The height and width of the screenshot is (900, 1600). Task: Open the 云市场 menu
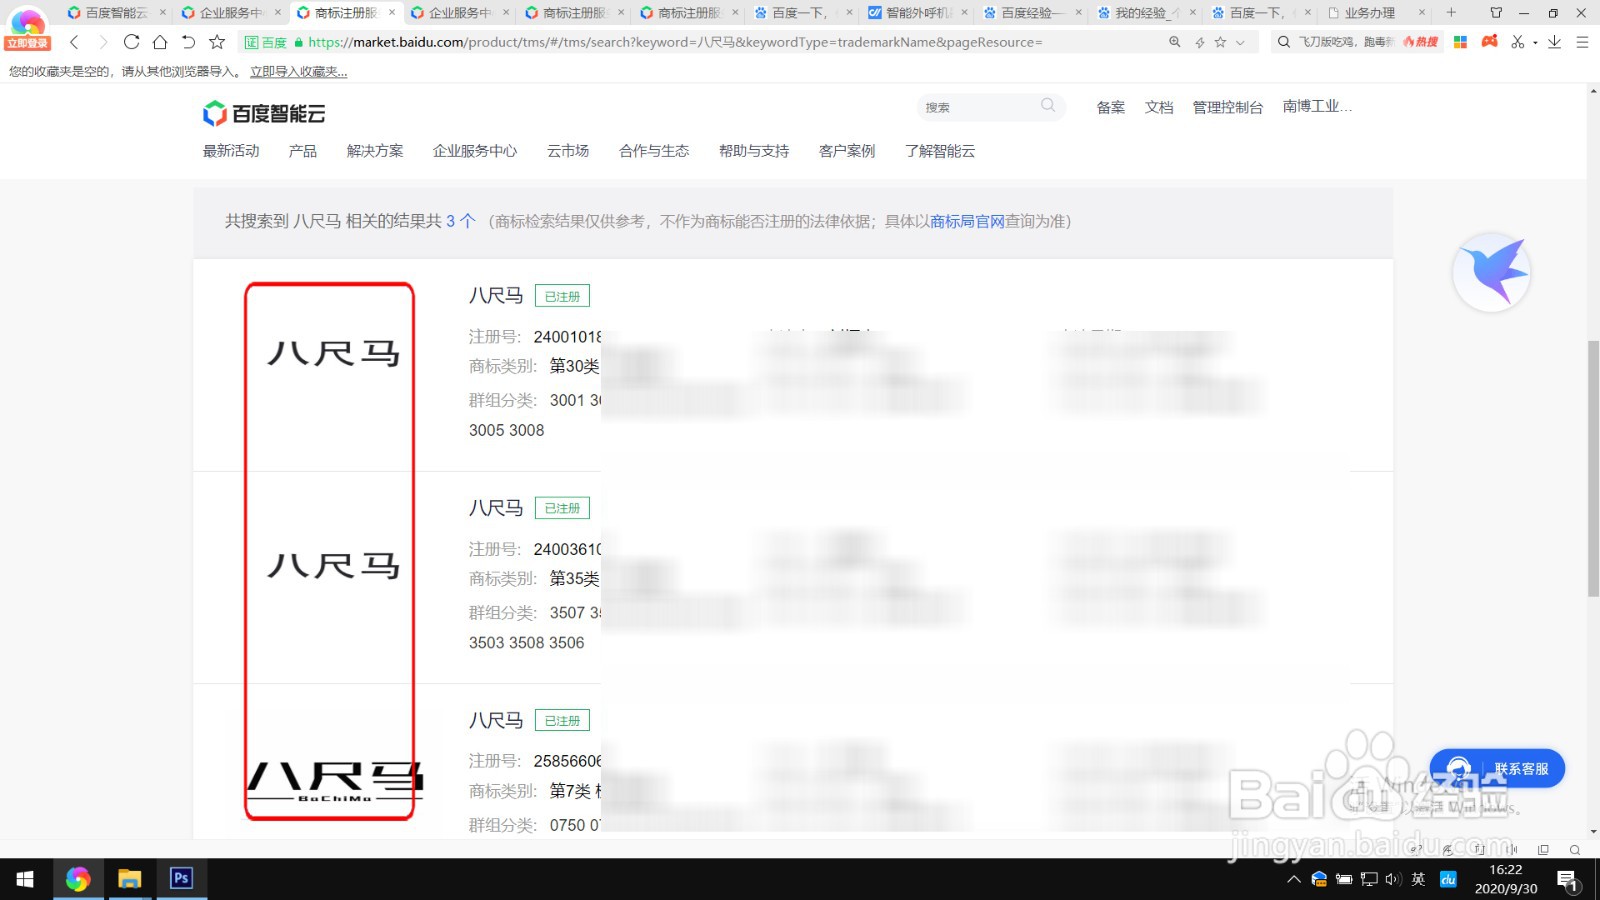click(x=568, y=151)
